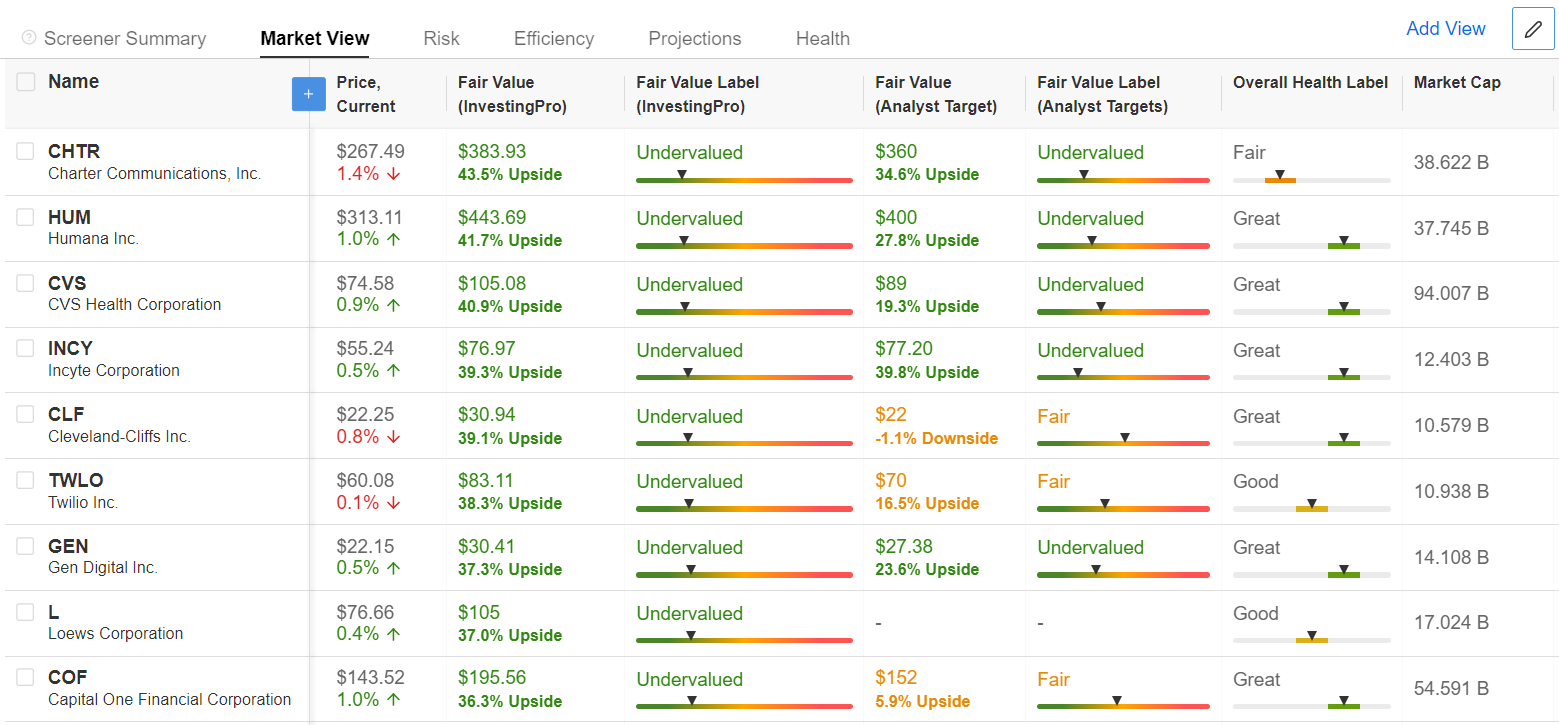Open the Efficiency tab
Viewport: 1559px width, 725px height.
pyautogui.click(x=553, y=38)
